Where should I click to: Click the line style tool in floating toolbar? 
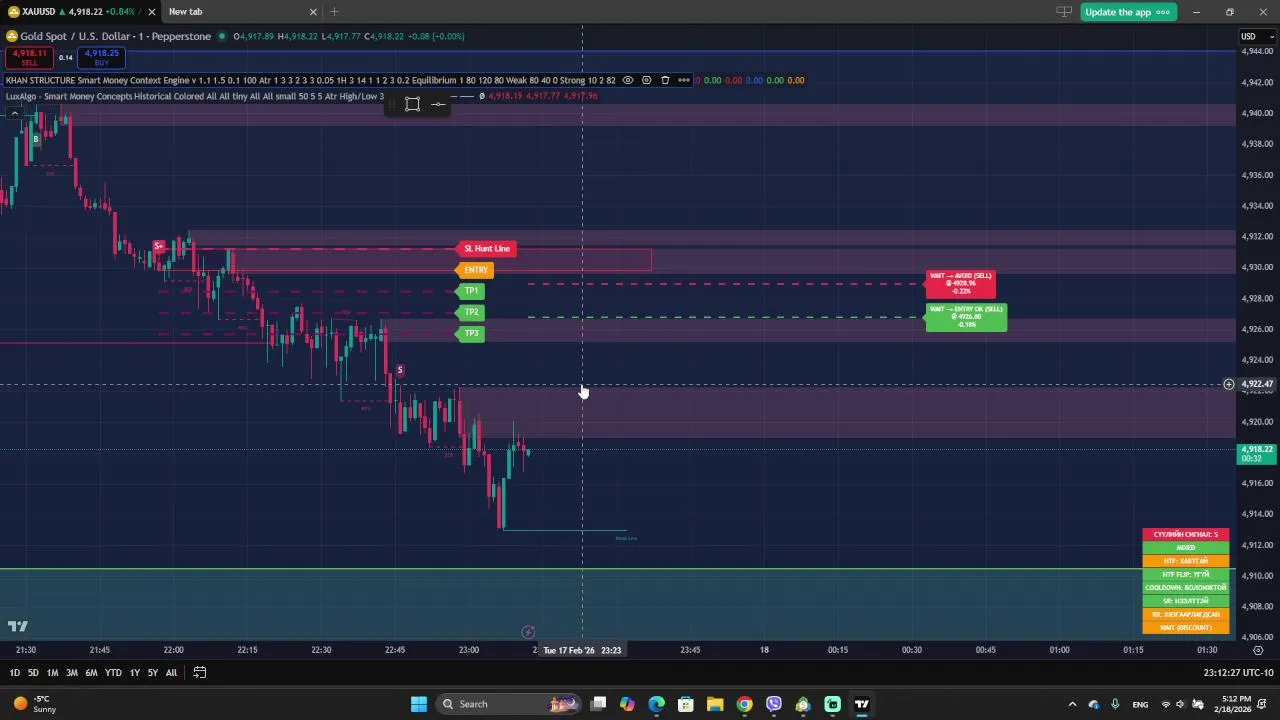click(438, 104)
